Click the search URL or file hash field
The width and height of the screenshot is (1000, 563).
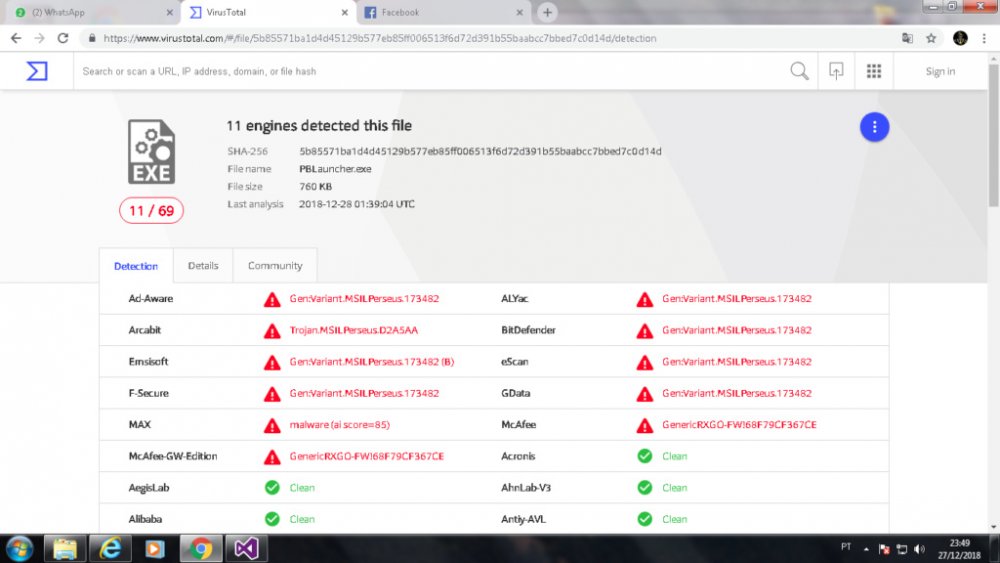[430, 71]
